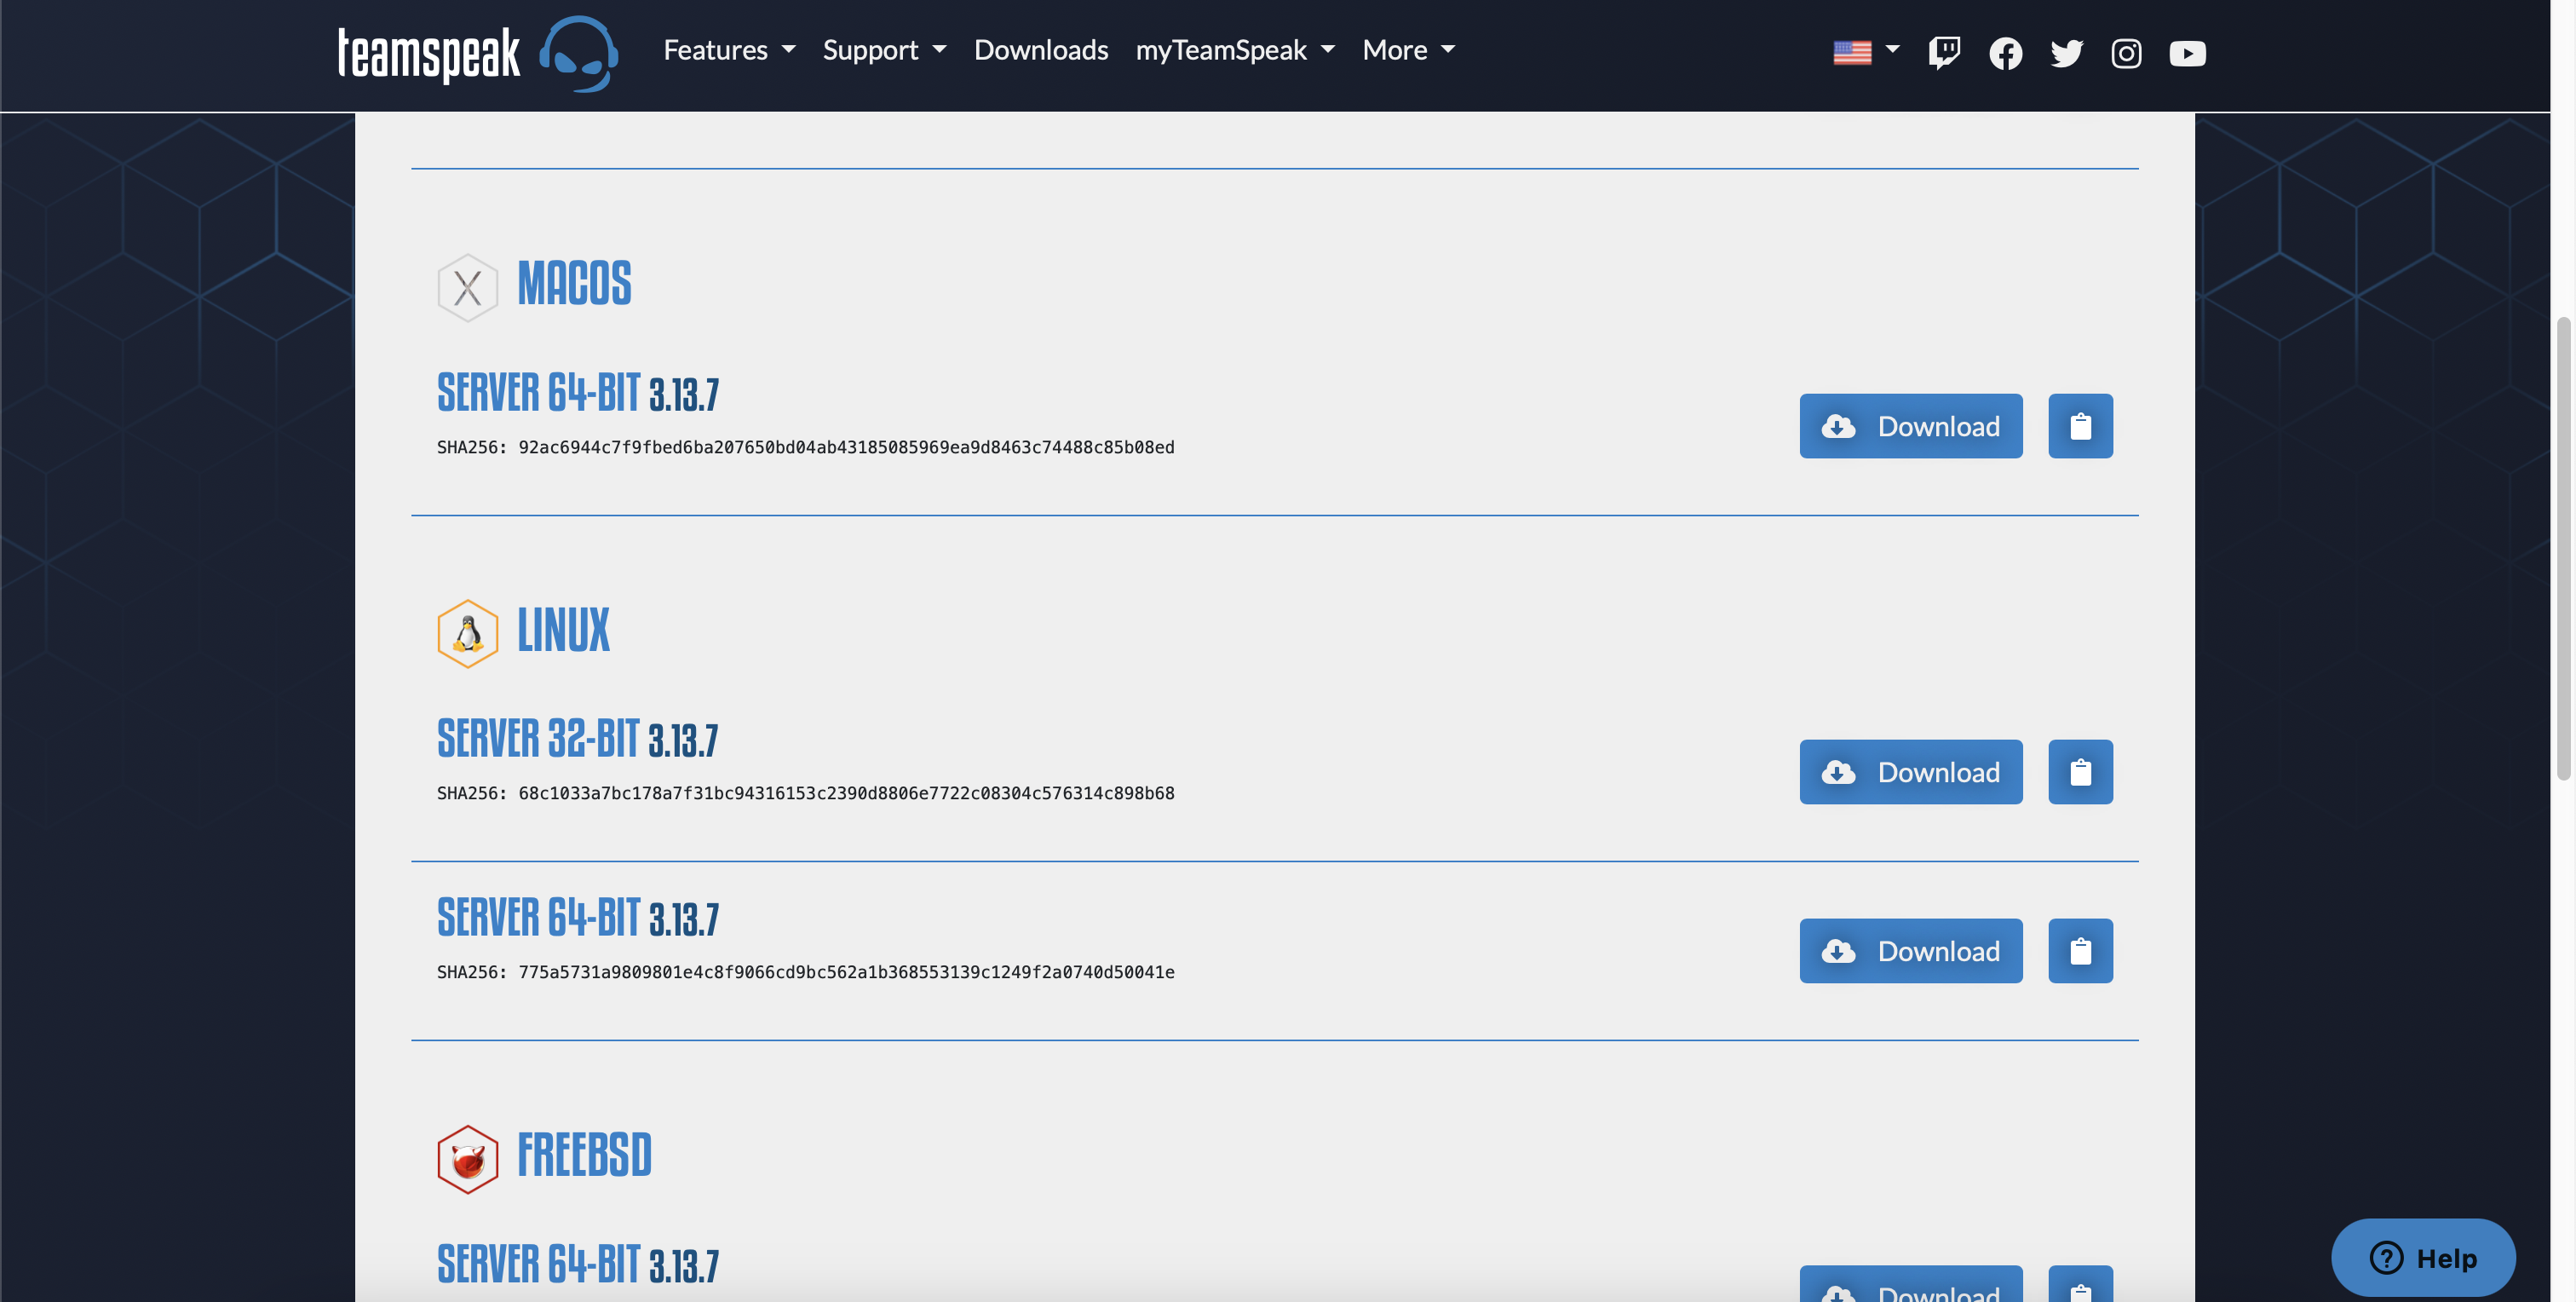Click the MACOS section heading

click(x=574, y=283)
